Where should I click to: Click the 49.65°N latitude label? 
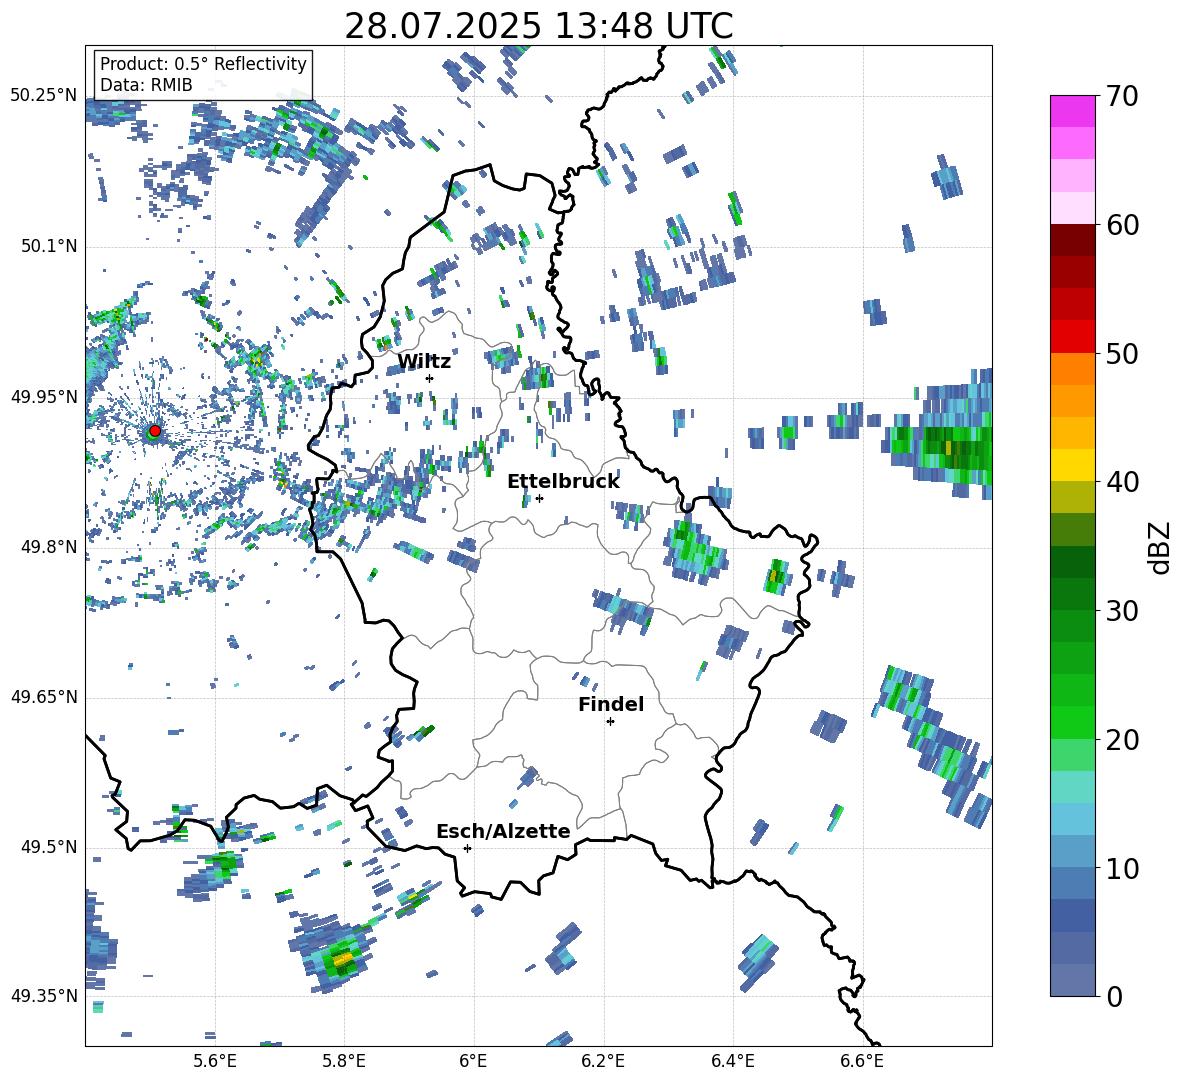(44, 697)
